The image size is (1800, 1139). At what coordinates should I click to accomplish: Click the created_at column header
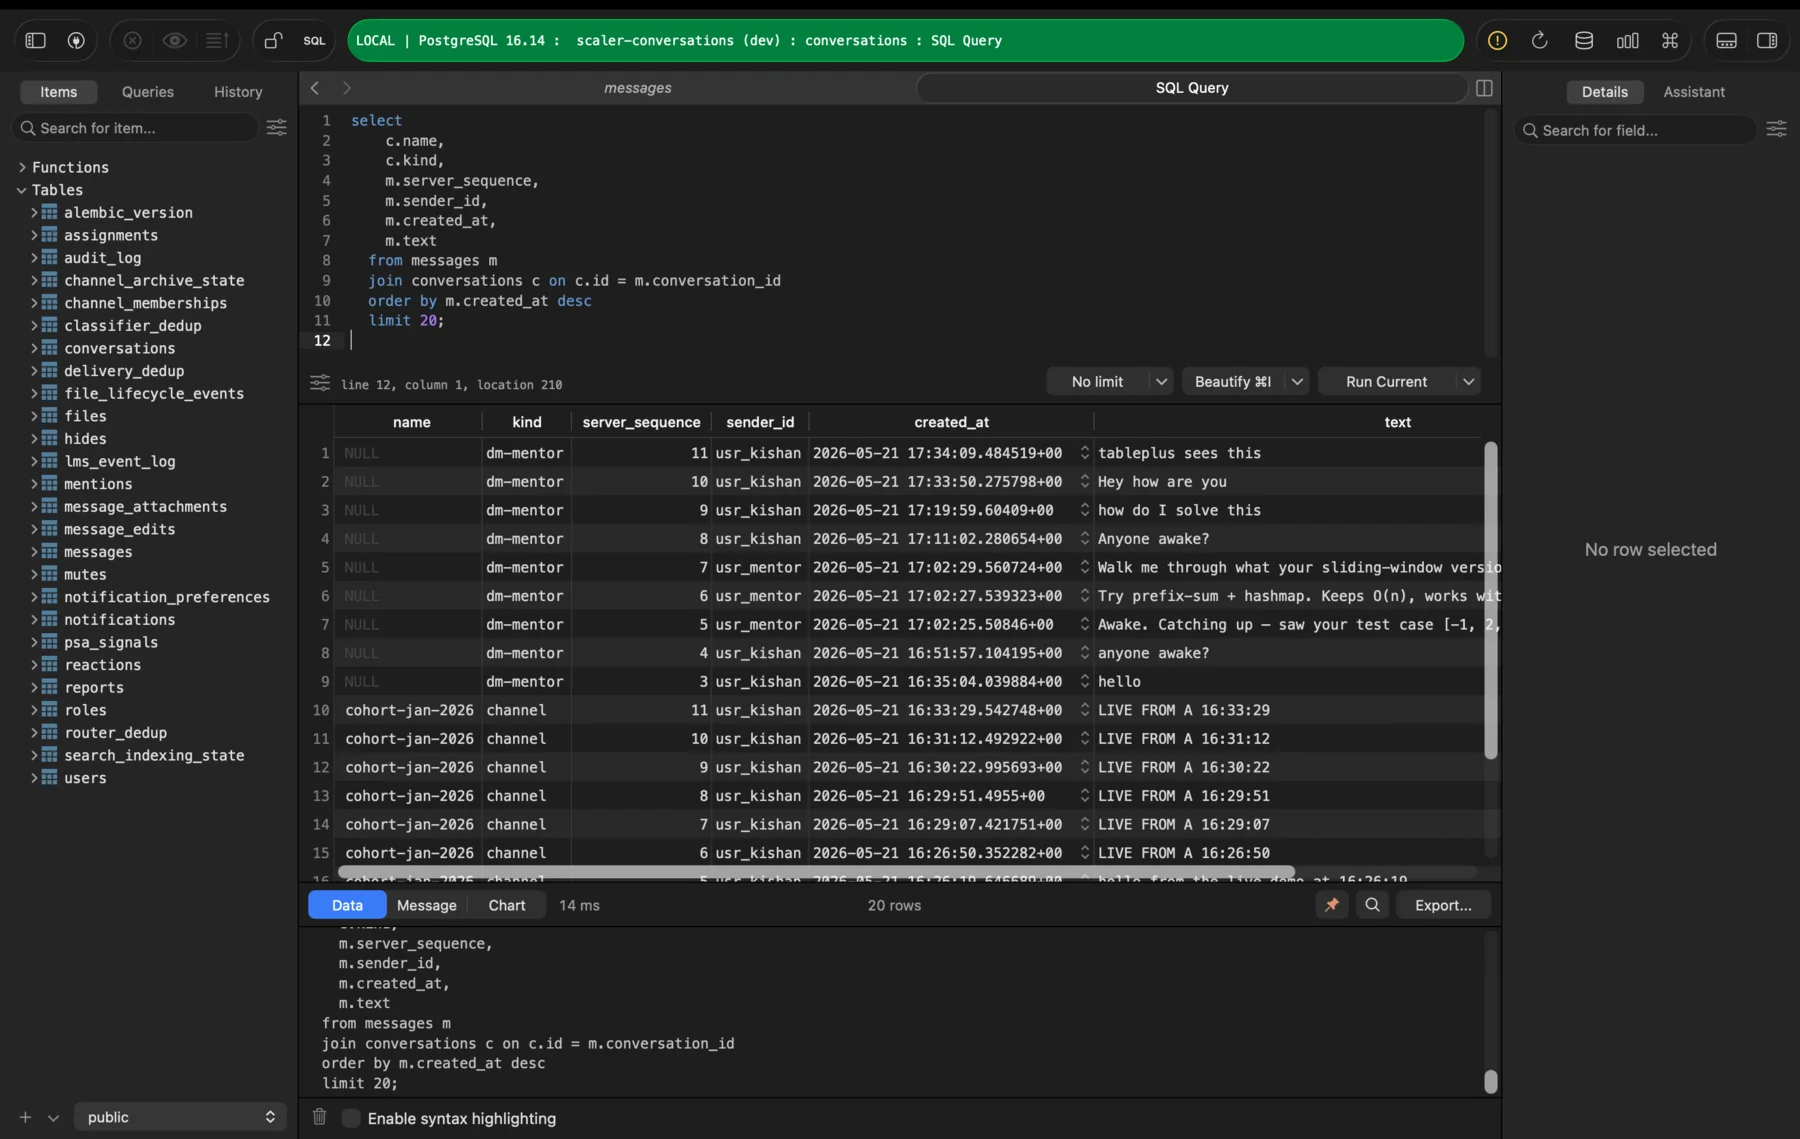[951, 422]
